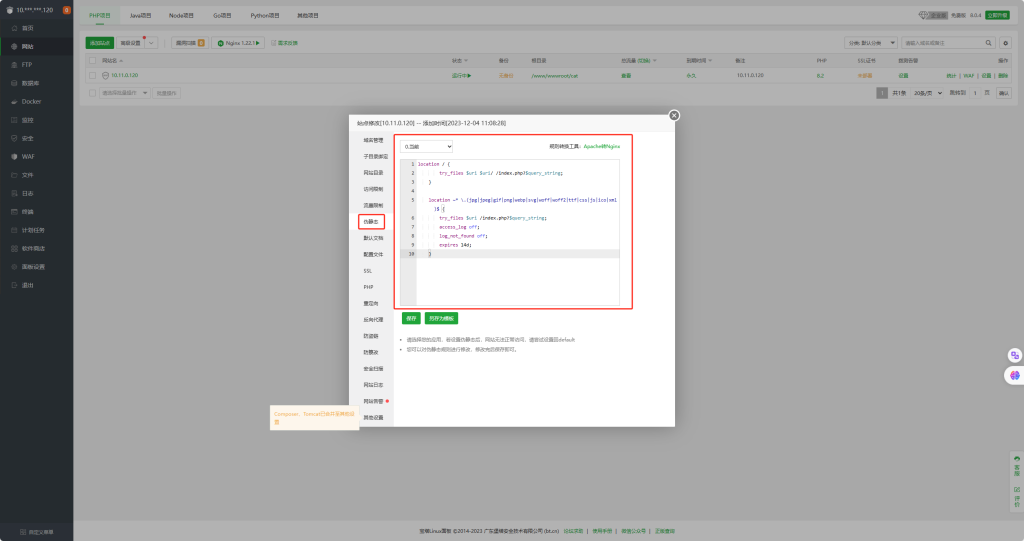Click the 评价 feedback side widget
The height and width of the screenshot is (541, 1024).
[1017, 497]
